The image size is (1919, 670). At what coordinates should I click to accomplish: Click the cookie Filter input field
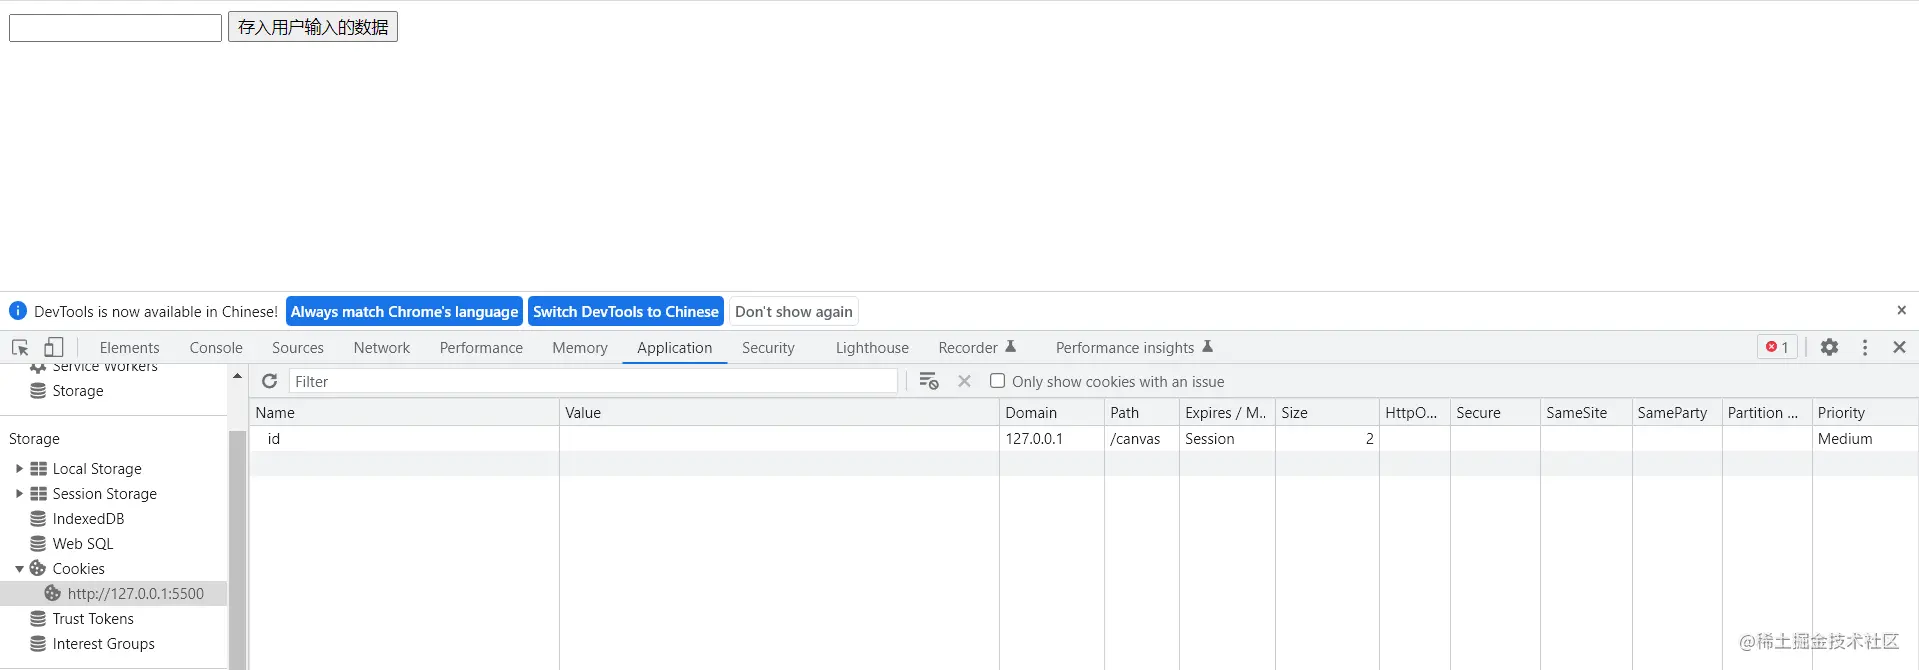[592, 382]
